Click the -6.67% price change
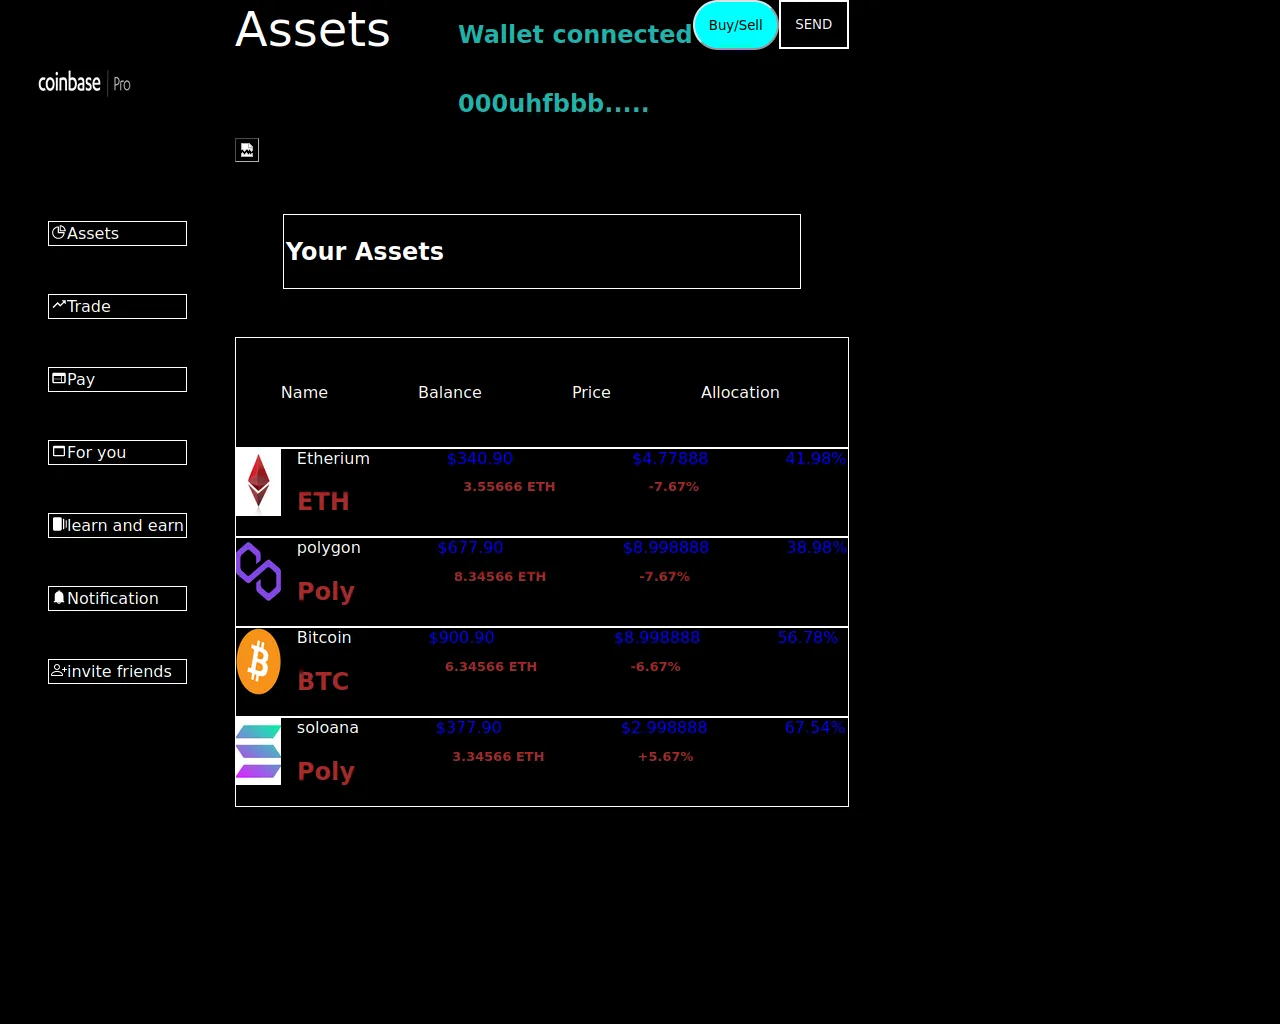Image resolution: width=1280 pixels, height=1024 pixels. point(655,666)
